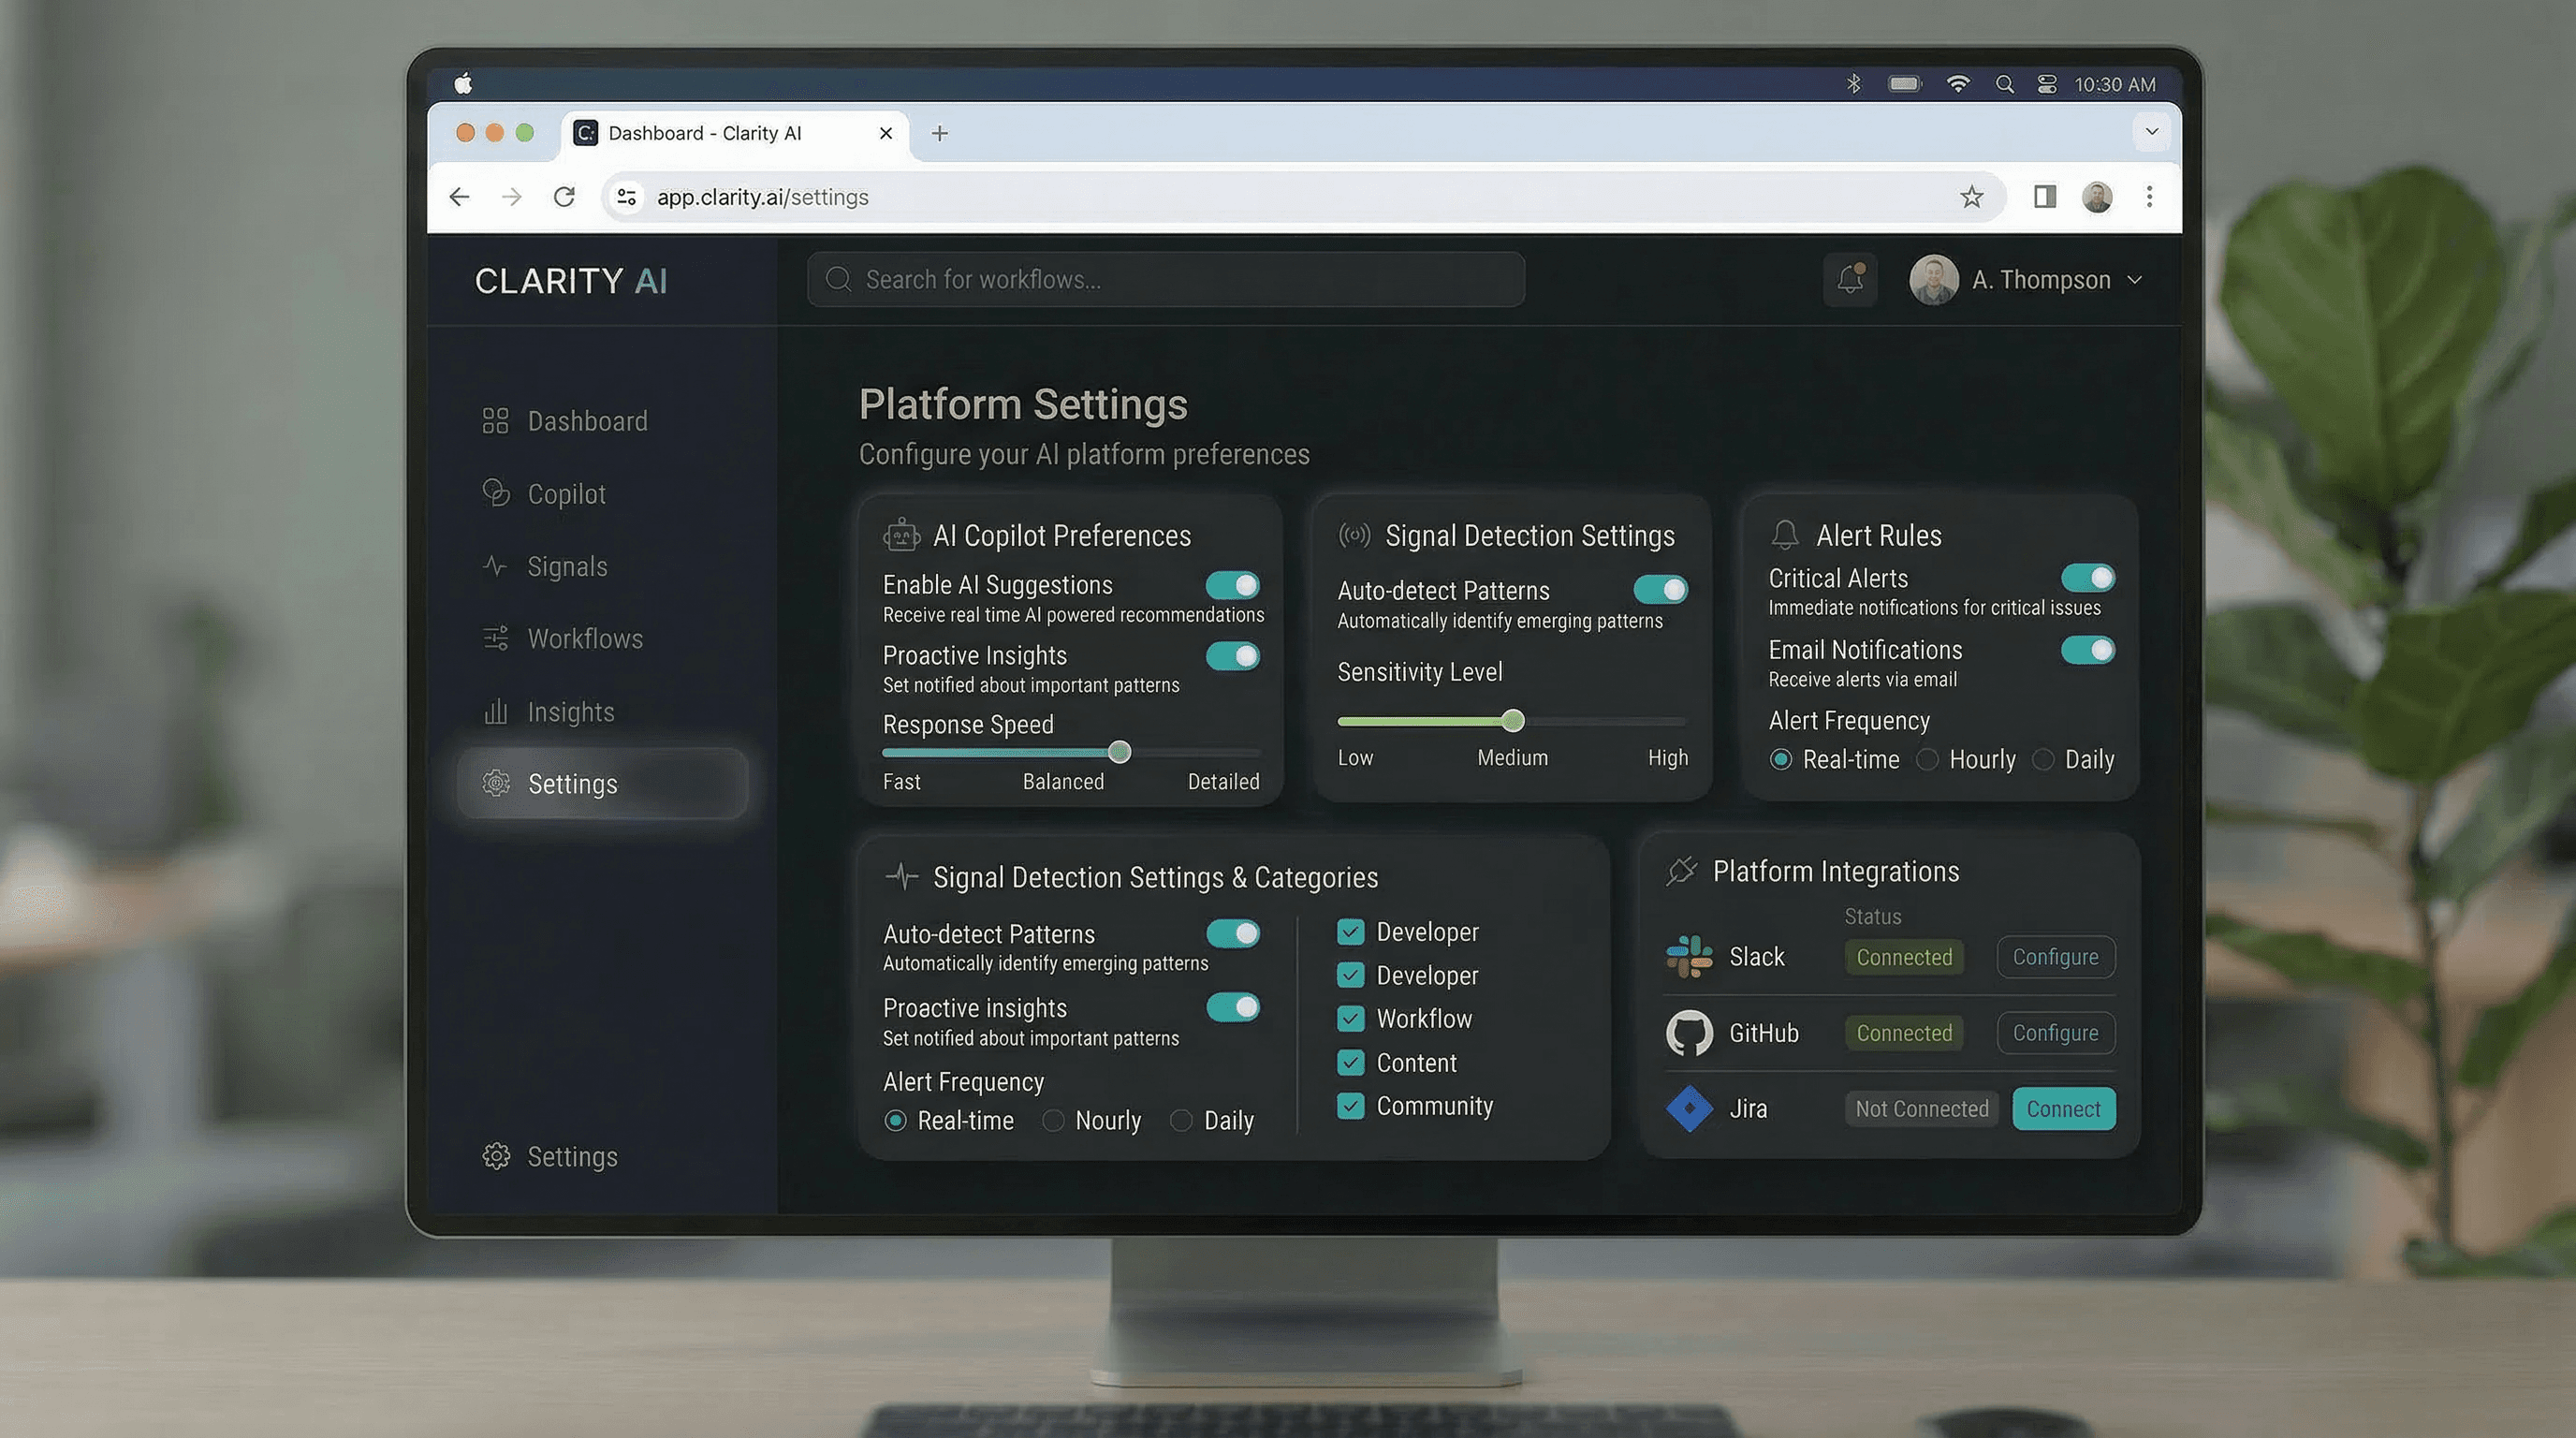
Task: Click the notification bell icon
Action: coord(1849,279)
